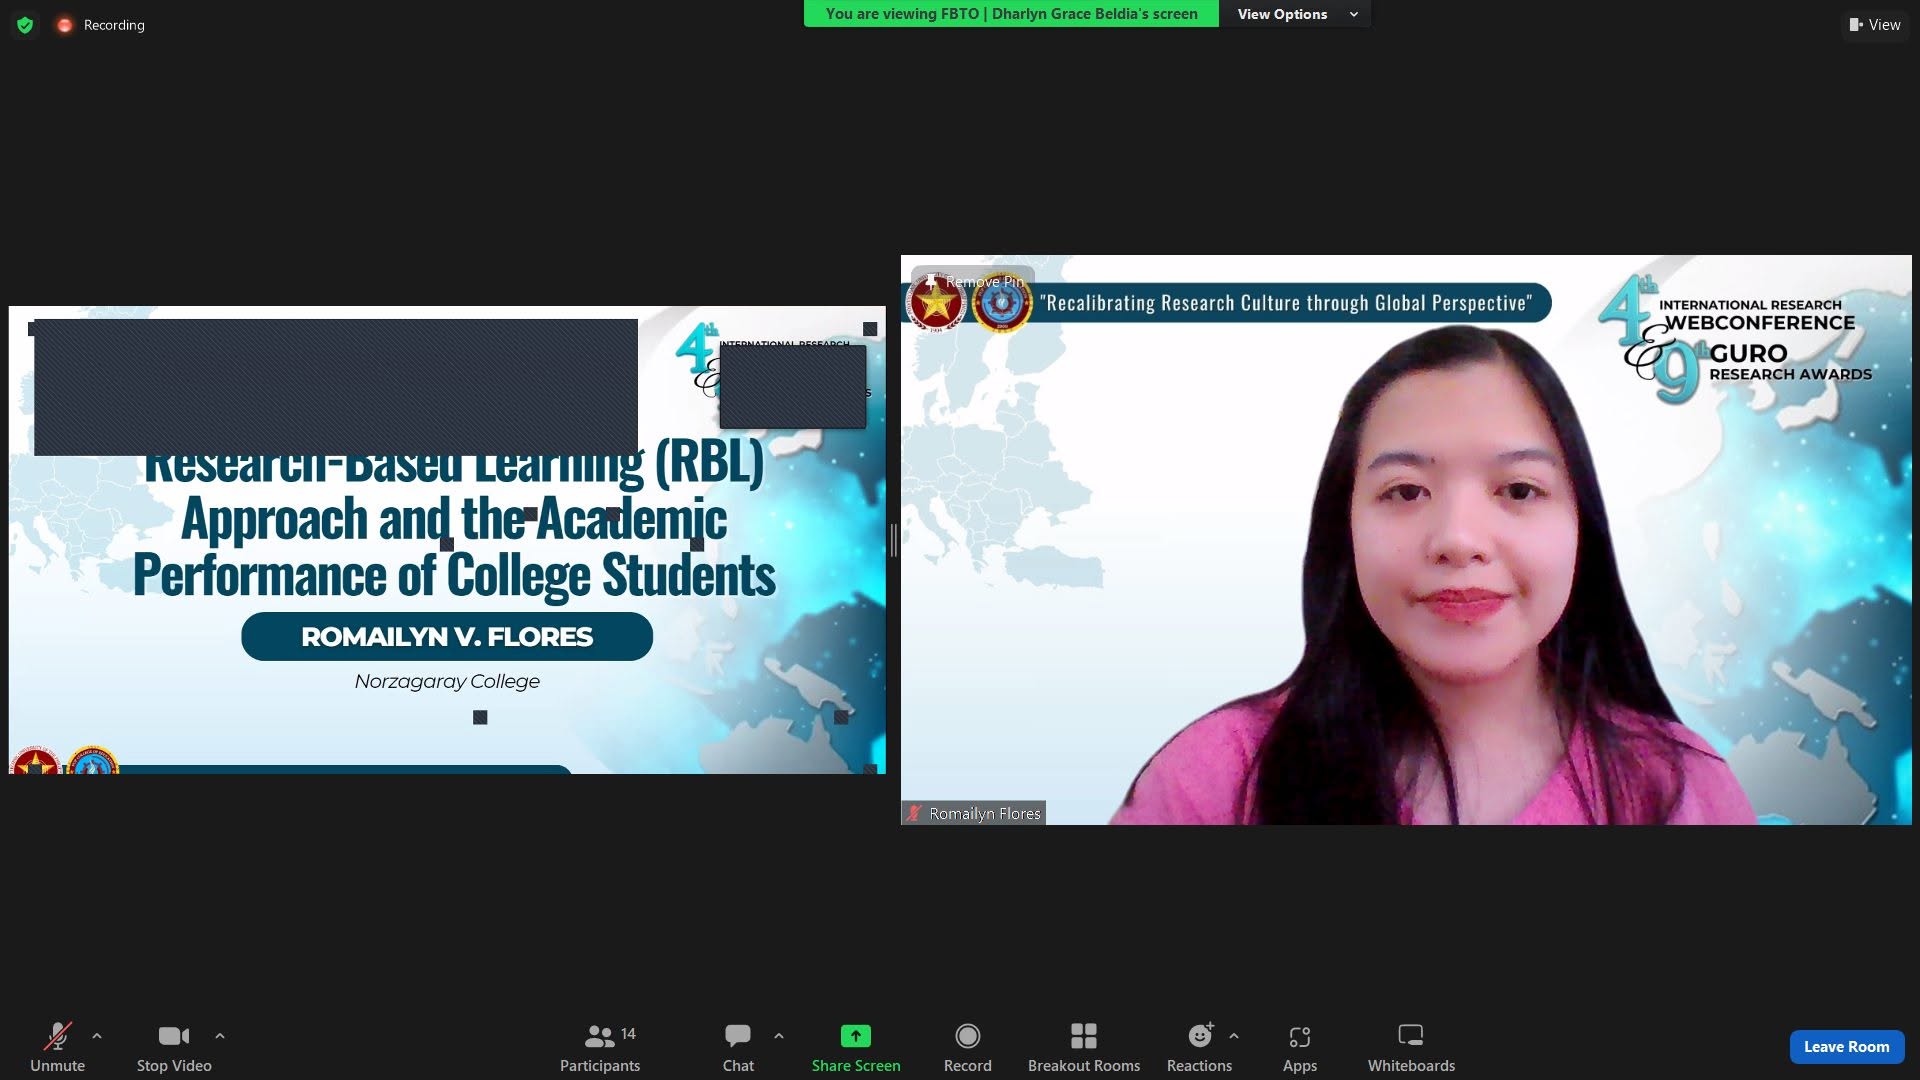Viewport: 1920px width, 1080px height.
Task: Expand chat options arrow beside Chat
Action: pyautogui.click(x=779, y=1036)
